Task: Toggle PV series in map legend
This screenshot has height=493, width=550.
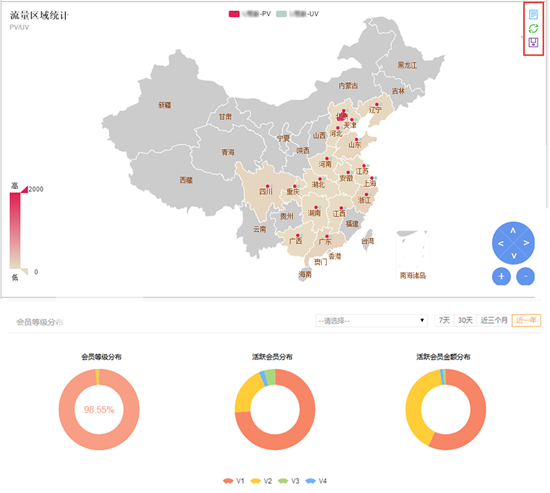Action: 249,14
